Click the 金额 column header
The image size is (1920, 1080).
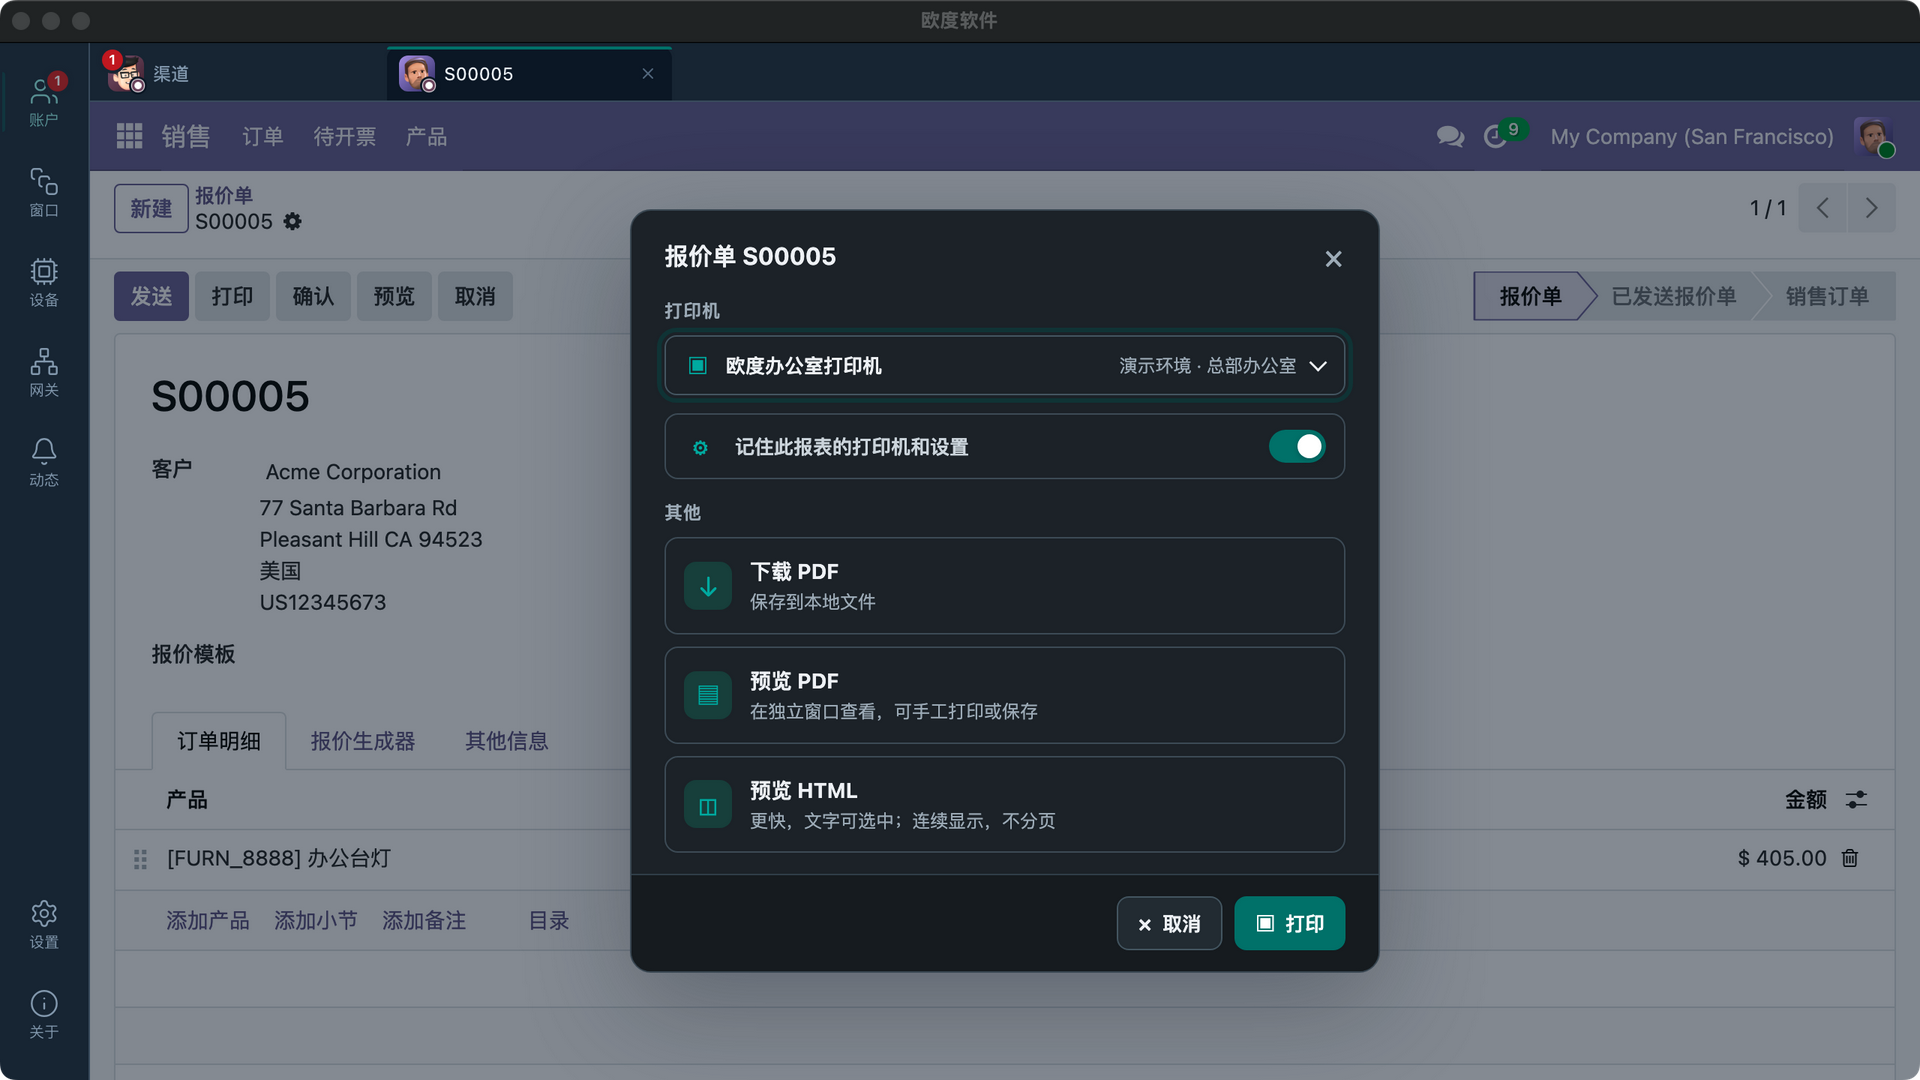(x=1806, y=799)
